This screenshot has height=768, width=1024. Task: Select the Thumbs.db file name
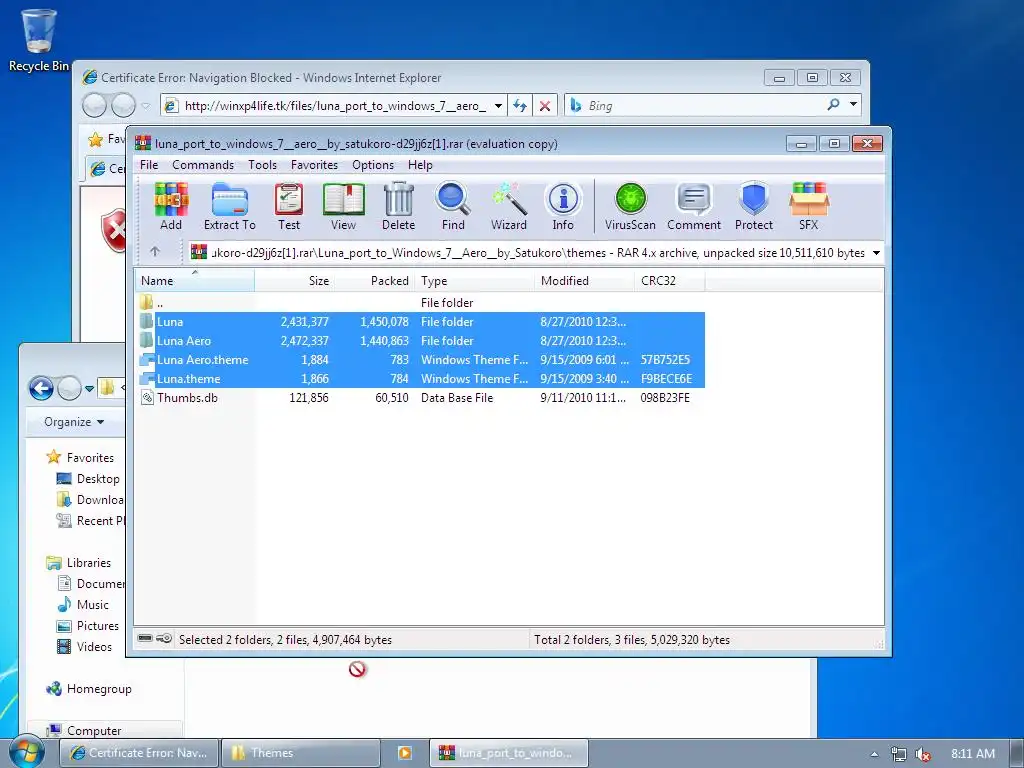pos(187,398)
